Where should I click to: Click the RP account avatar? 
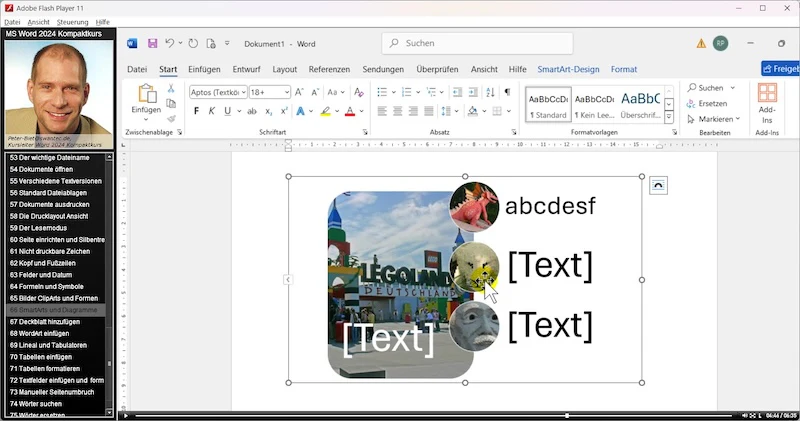point(720,43)
